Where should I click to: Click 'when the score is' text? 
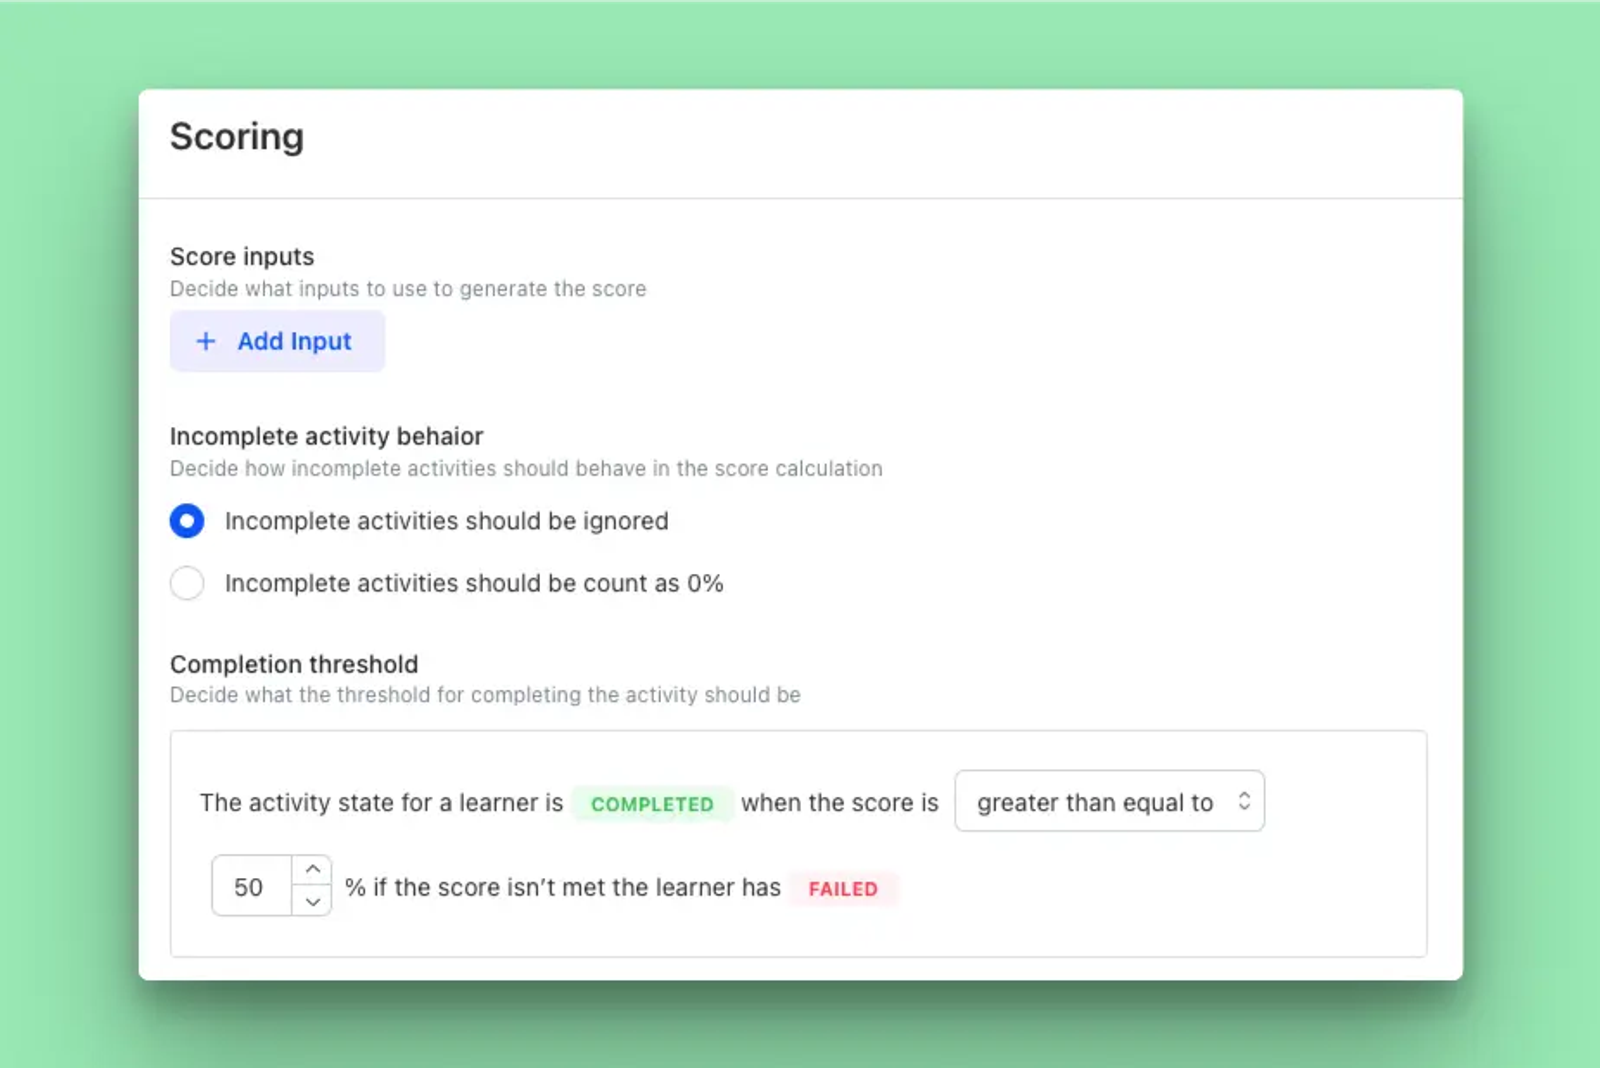click(x=840, y=802)
